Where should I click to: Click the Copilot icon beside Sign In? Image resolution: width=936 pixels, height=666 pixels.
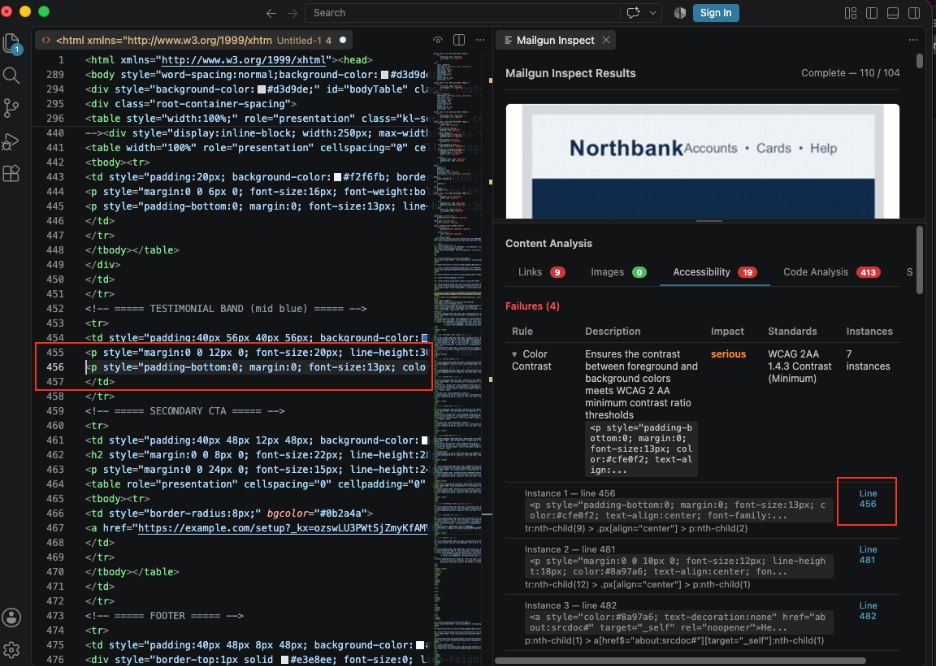[x=680, y=13]
